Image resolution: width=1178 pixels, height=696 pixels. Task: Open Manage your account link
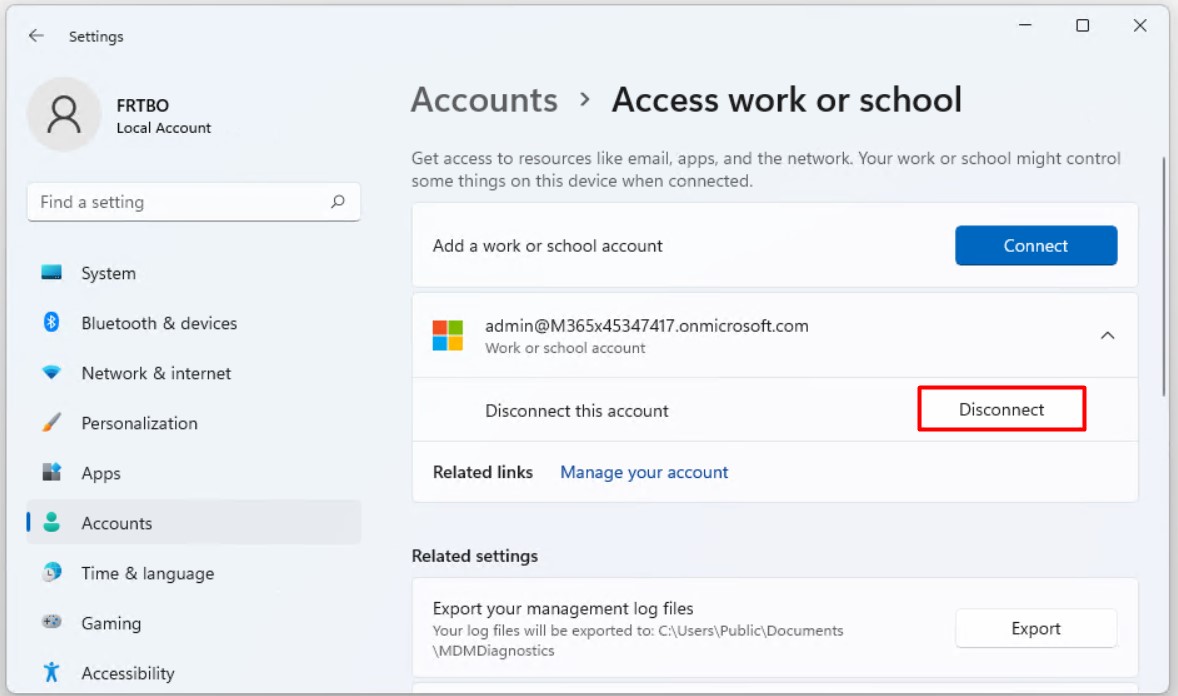click(x=644, y=472)
